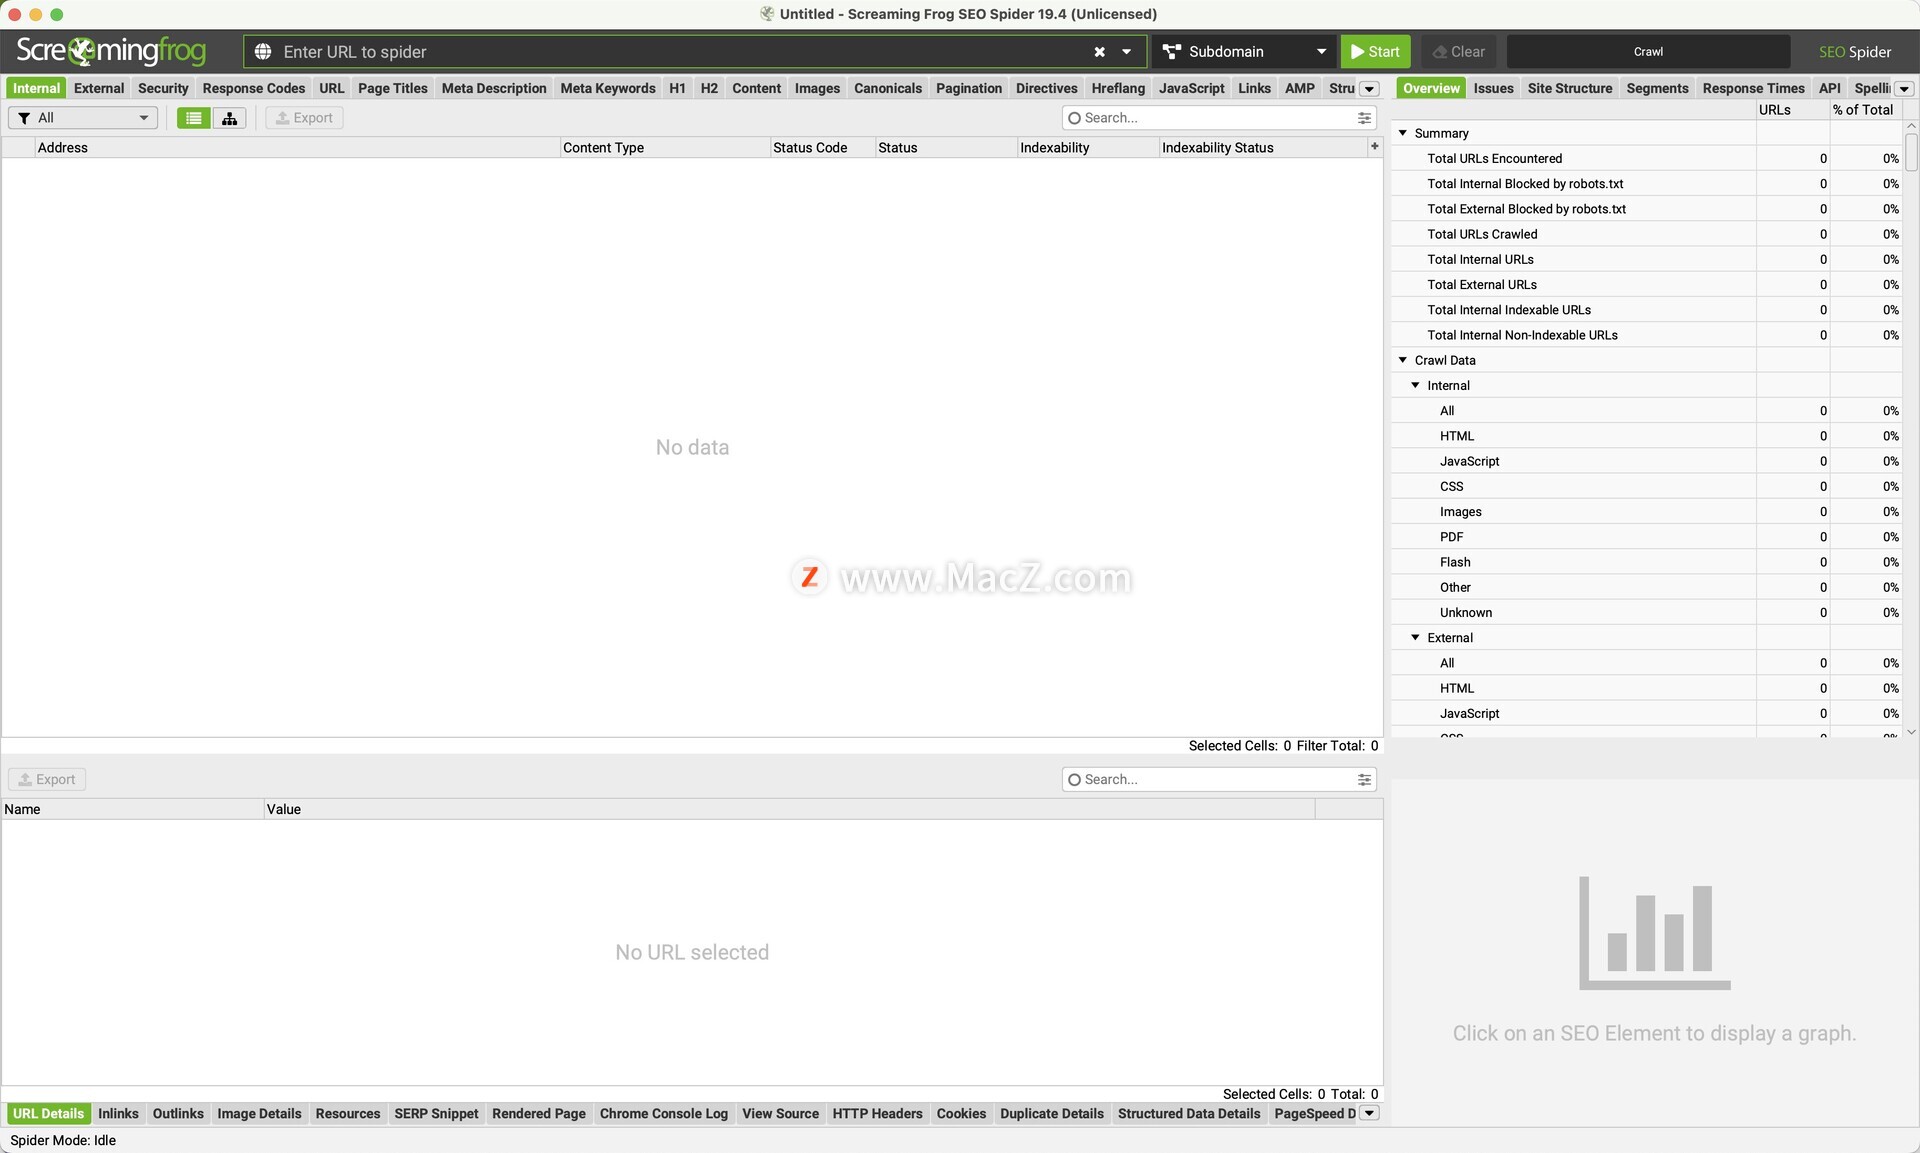Screen dimensions: 1920x1153
Task: Open the Response Times tab
Action: (1753, 88)
